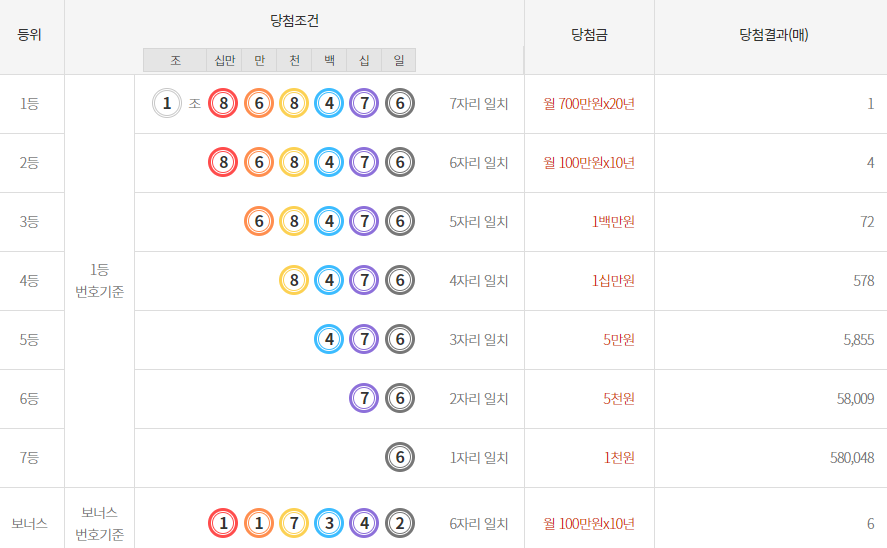Click the result count 58,009
Image resolution: width=887 pixels, height=548 pixels.
pyautogui.click(x=855, y=399)
